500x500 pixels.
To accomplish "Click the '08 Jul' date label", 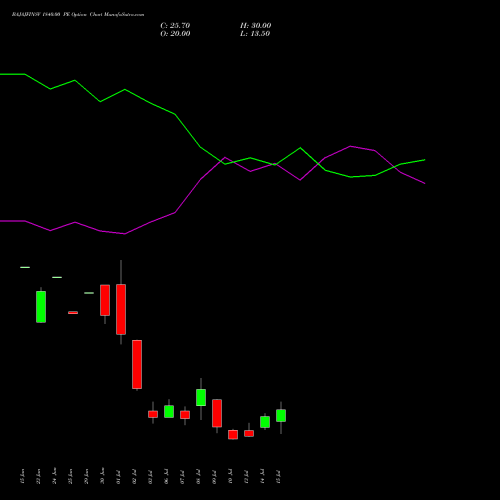I will tap(198, 477).
